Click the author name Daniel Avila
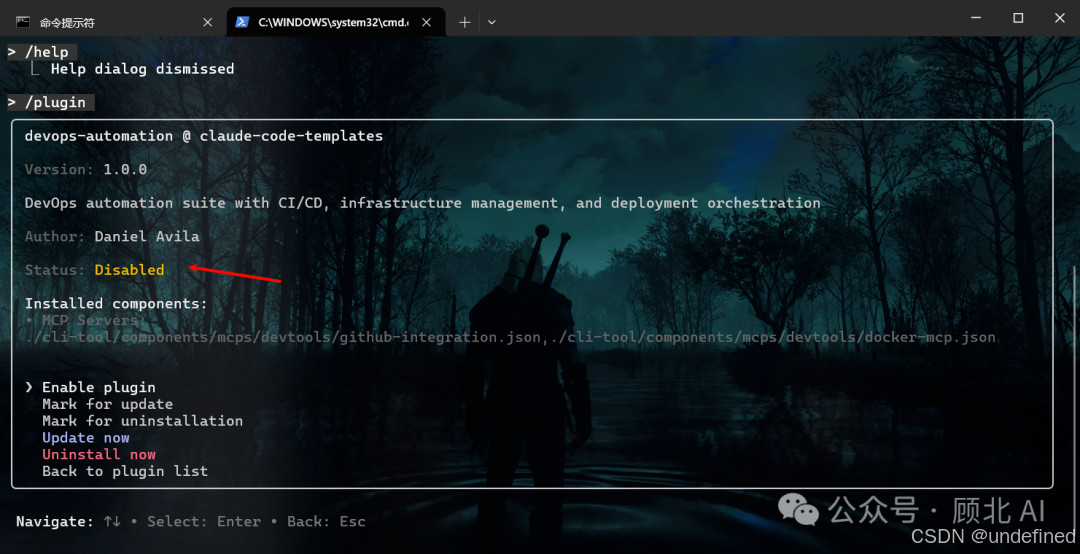 [x=147, y=236]
